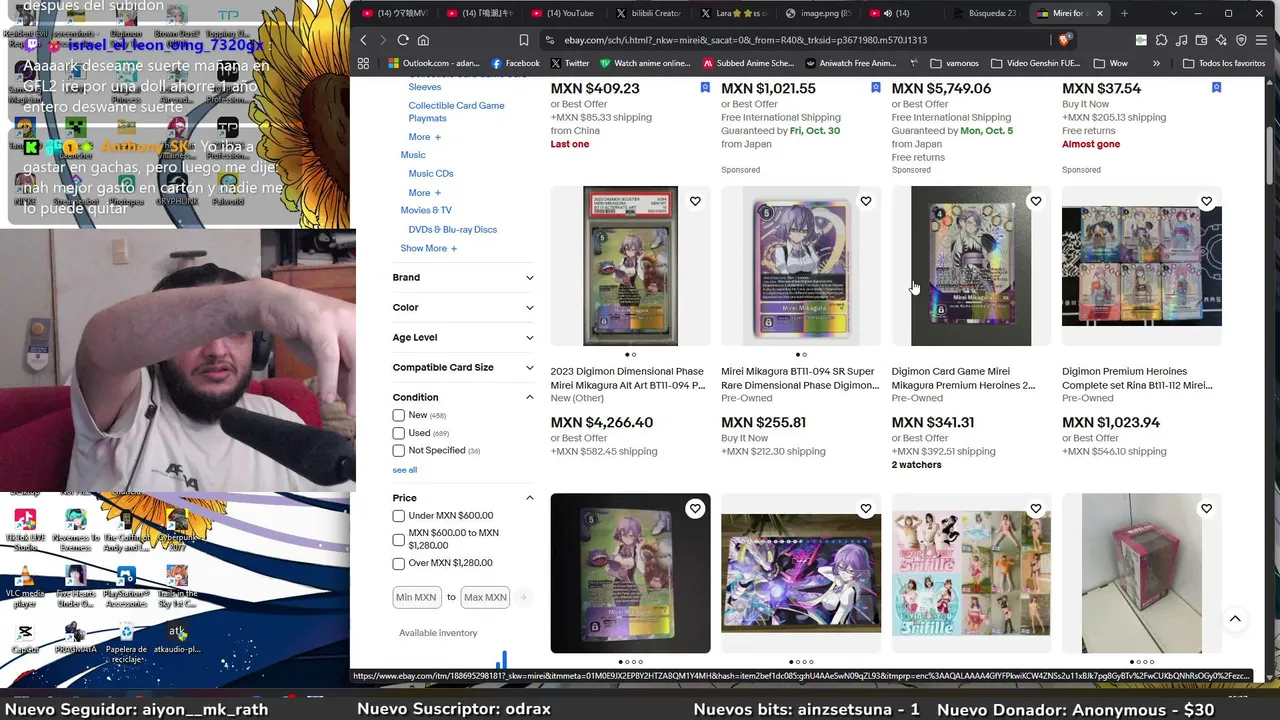Open PRAGMATA desktop shortcut
This screenshot has width=1280, height=720.
point(76,638)
